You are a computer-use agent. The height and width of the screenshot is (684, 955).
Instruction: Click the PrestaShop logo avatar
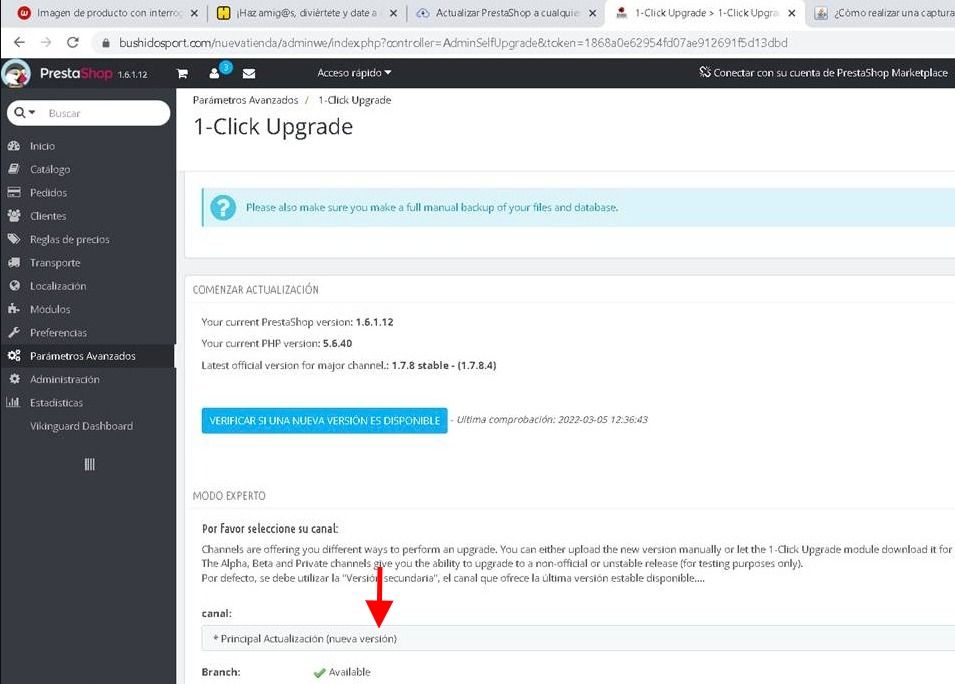click(x=16, y=74)
